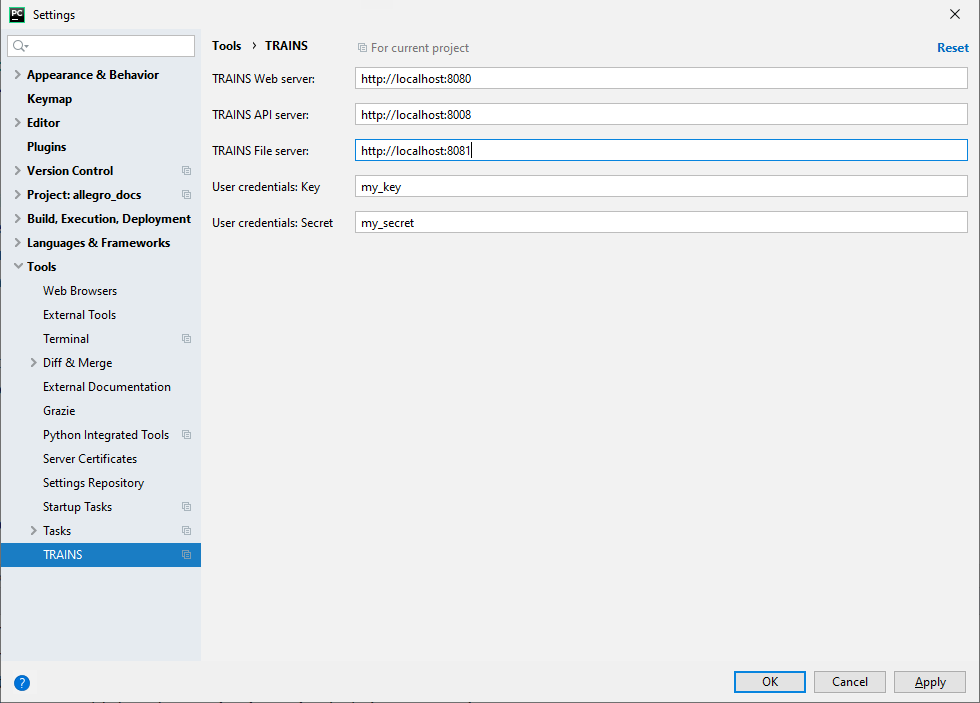This screenshot has width=980, height=703.
Task: Click project-level icon beside Python Integrated Tools
Action: click(x=186, y=435)
